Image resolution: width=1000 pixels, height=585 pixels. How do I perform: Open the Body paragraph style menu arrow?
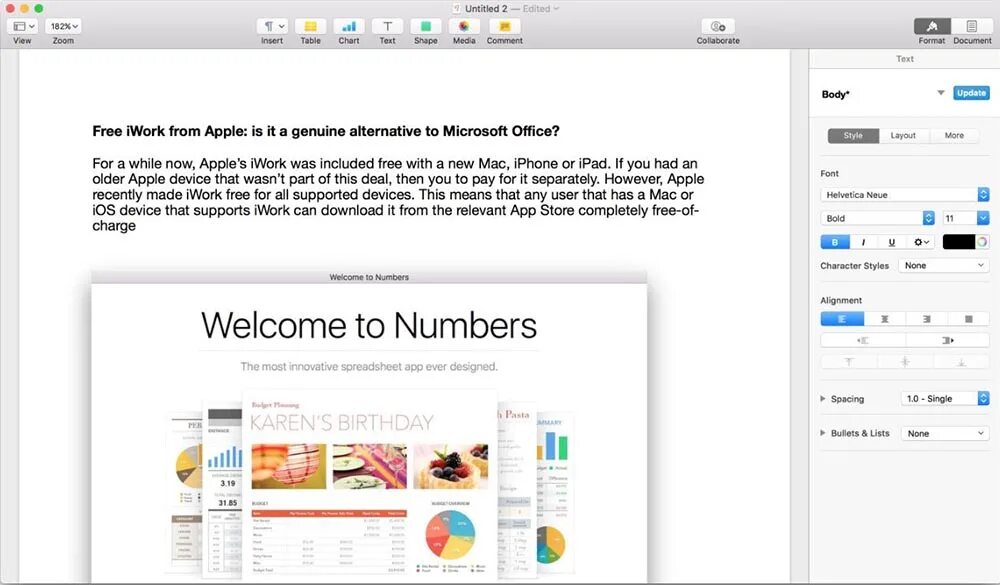click(941, 93)
